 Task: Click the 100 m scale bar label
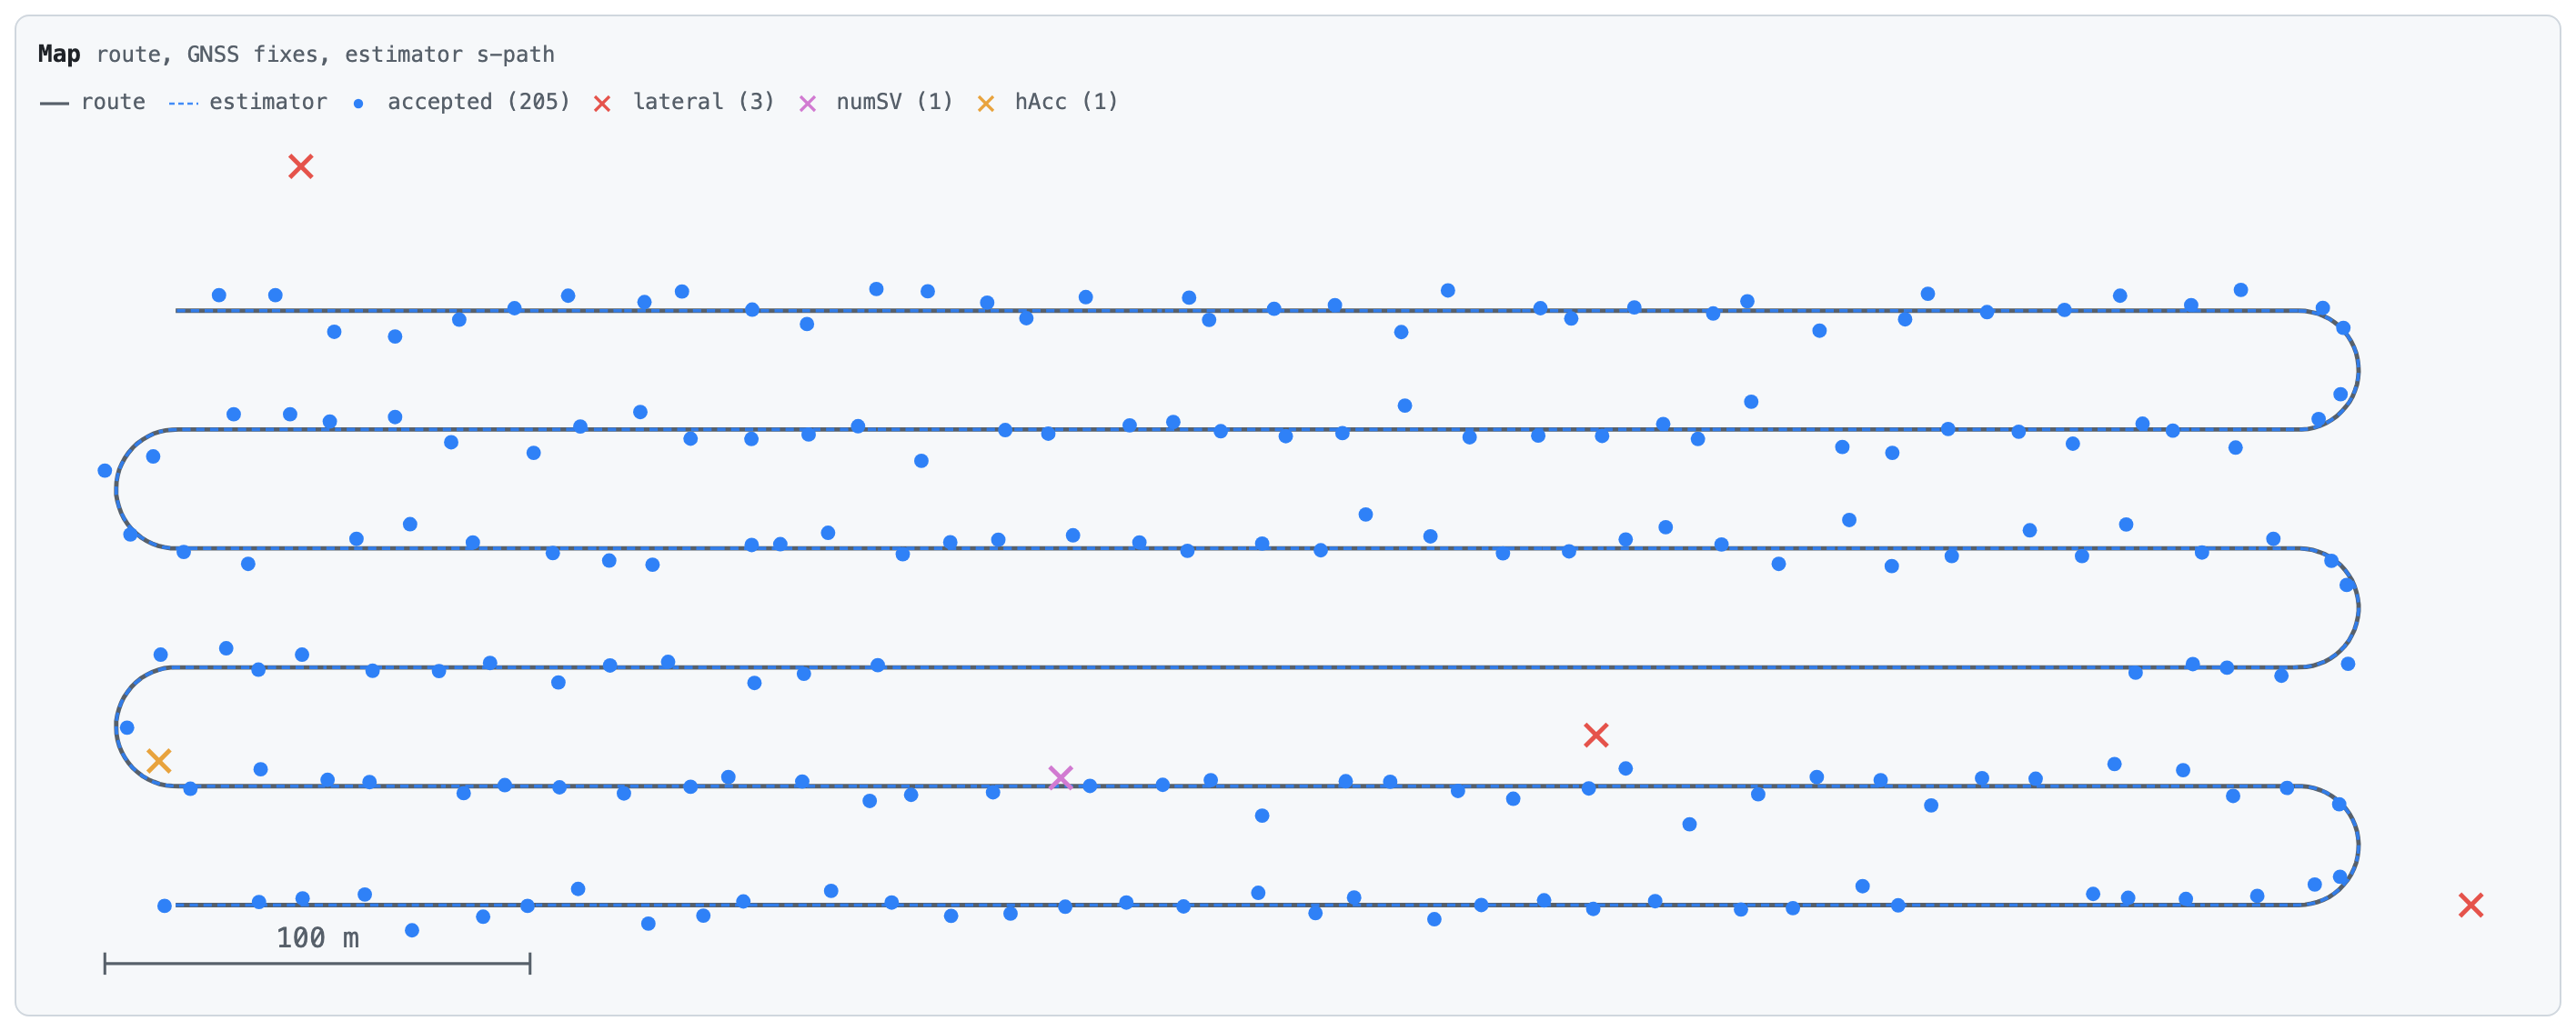point(317,938)
